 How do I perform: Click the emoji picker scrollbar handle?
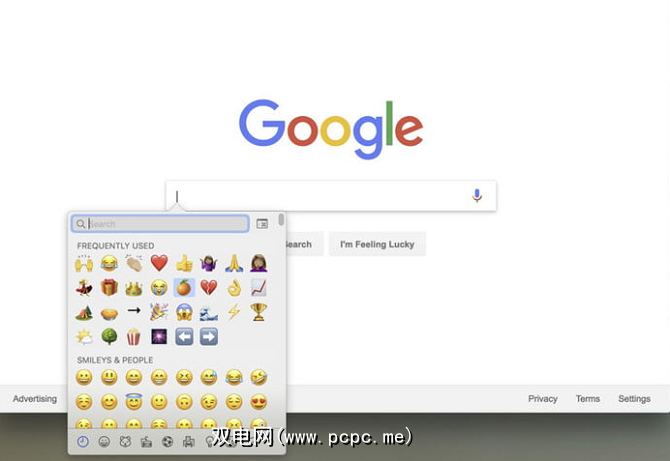[x=281, y=220]
